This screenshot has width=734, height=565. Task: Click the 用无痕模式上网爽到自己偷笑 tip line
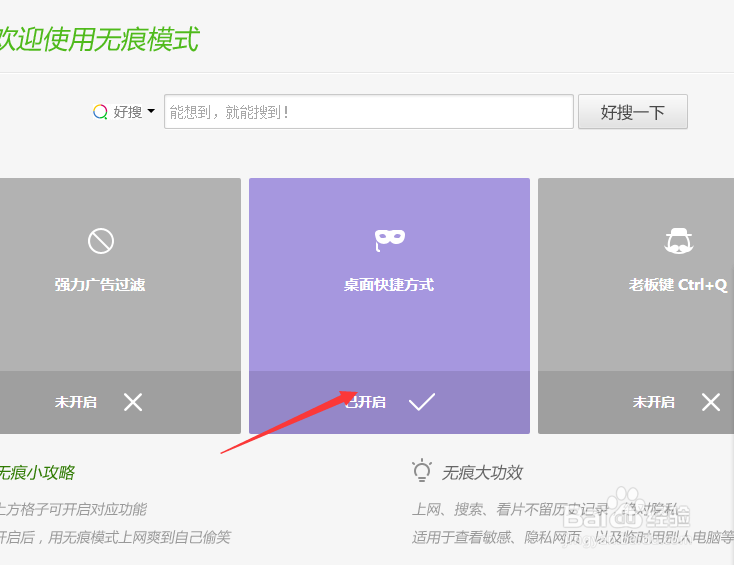[x=139, y=537]
